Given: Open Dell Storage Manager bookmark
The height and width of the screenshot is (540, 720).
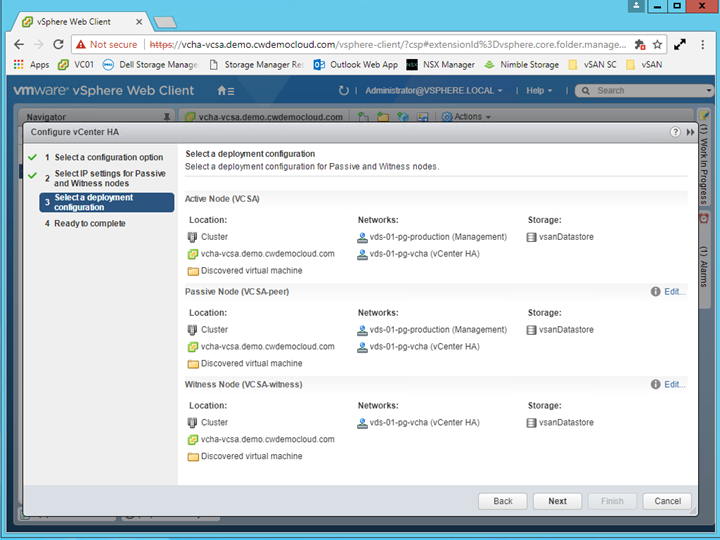Looking at the screenshot, I should (150, 65).
